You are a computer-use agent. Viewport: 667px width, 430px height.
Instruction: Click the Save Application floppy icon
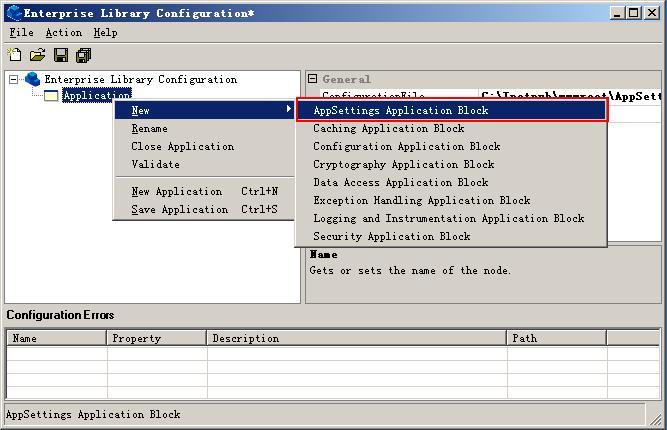[61, 55]
